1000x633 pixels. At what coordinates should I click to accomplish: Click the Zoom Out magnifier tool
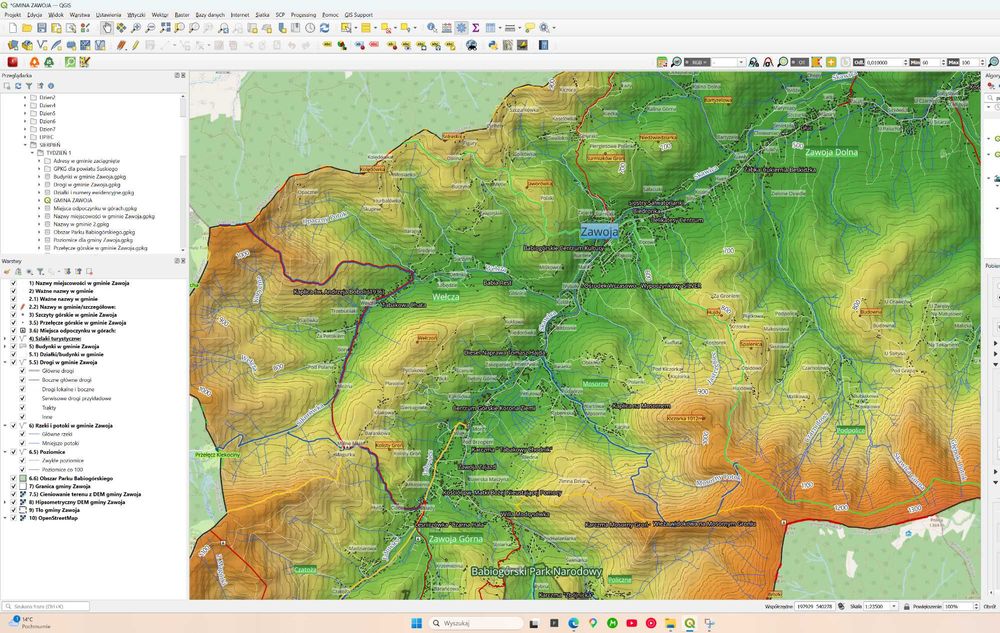pos(151,28)
